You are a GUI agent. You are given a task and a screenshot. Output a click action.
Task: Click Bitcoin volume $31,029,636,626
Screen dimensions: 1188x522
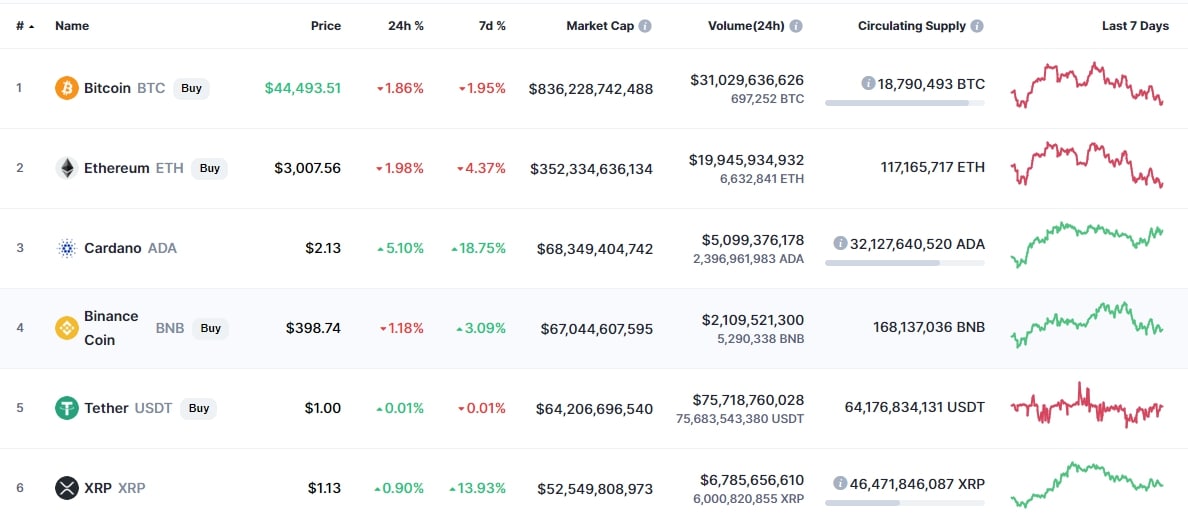747,80
